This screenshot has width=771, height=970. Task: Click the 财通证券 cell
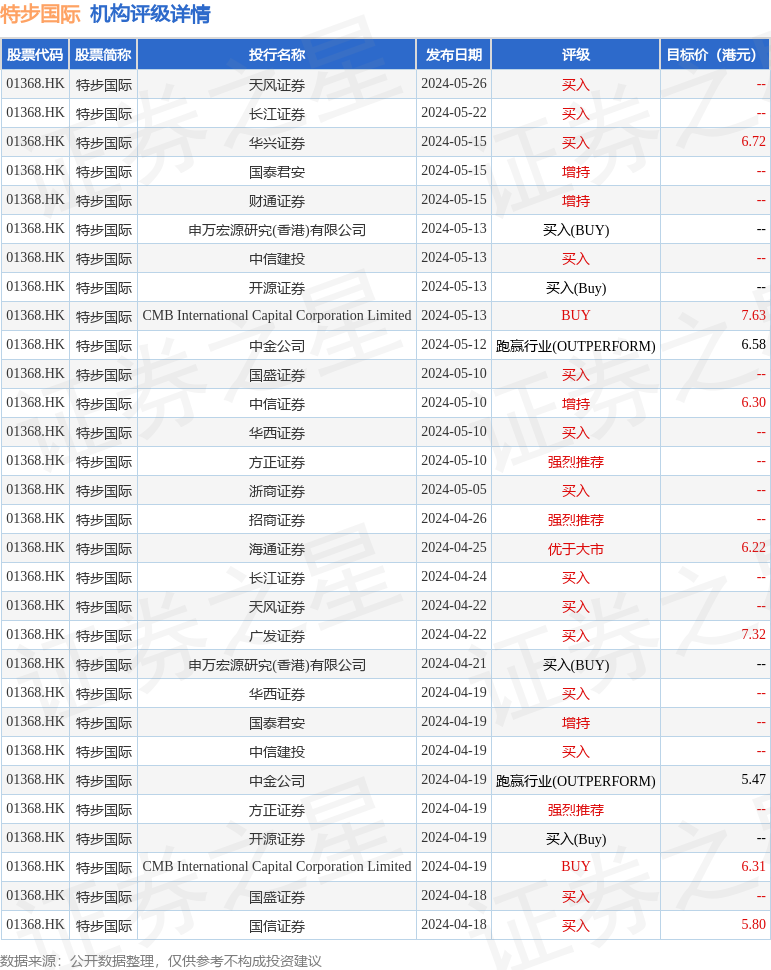coord(277,201)
